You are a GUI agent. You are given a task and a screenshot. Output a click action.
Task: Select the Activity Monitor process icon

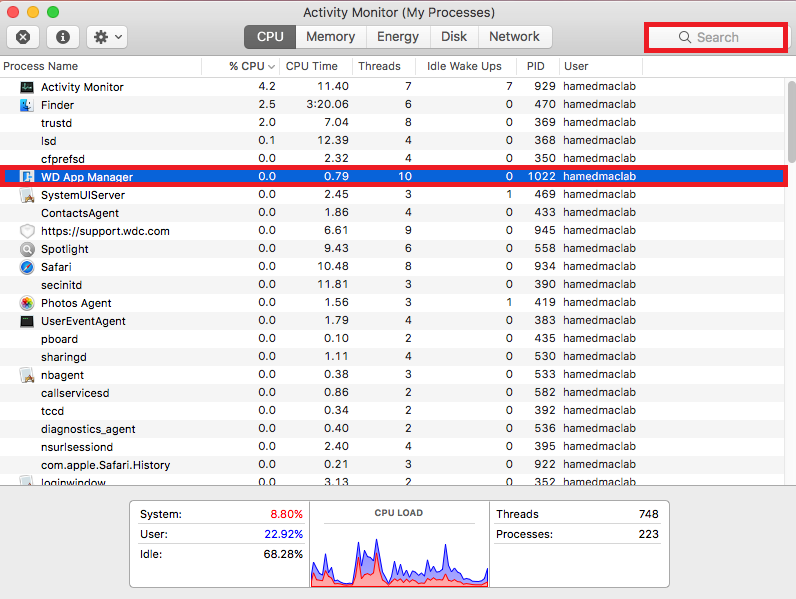[x=27, y=87]
